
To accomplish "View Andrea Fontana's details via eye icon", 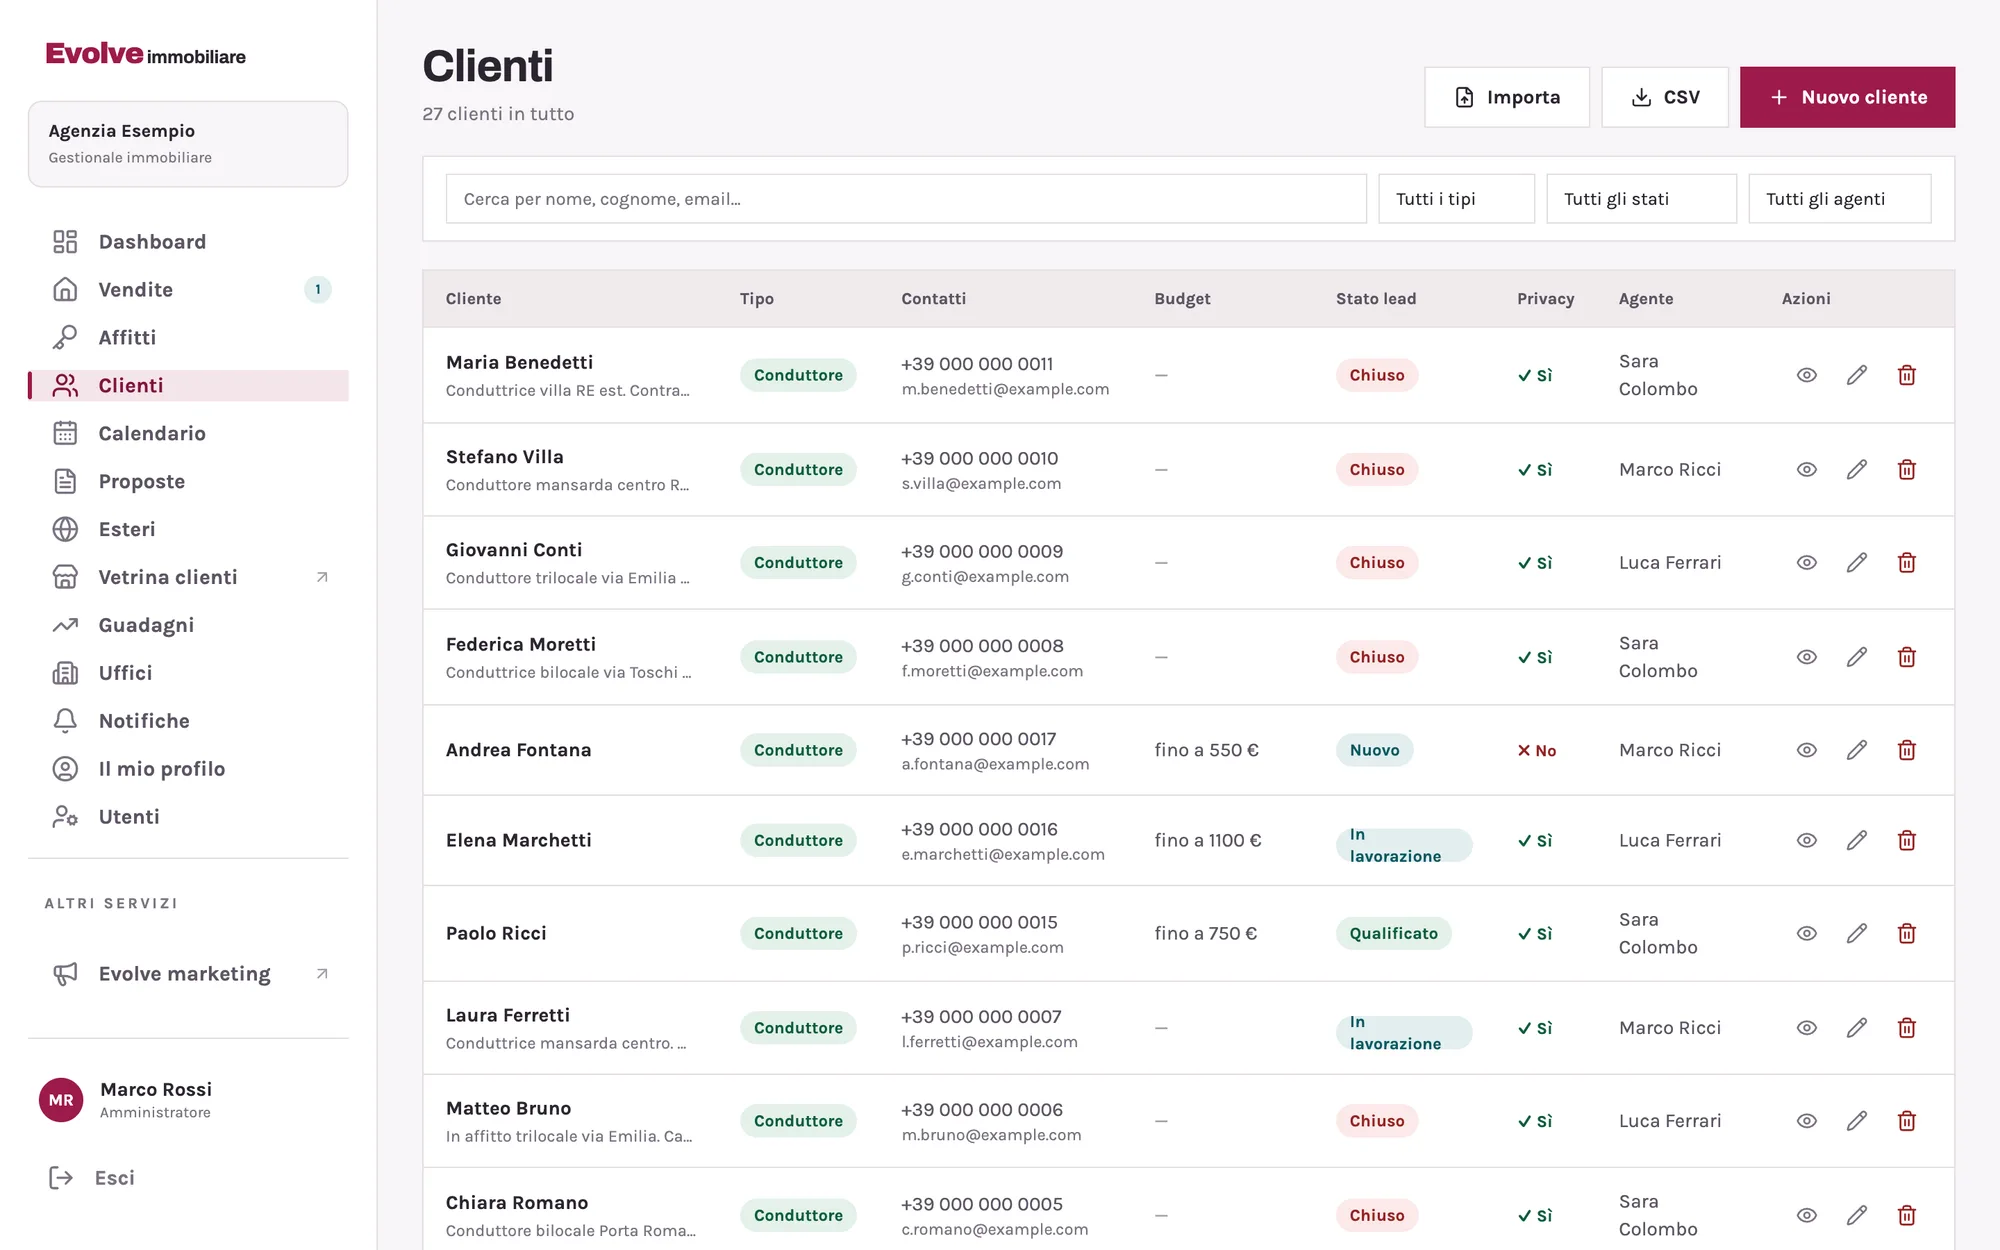I will (1806, 750).
